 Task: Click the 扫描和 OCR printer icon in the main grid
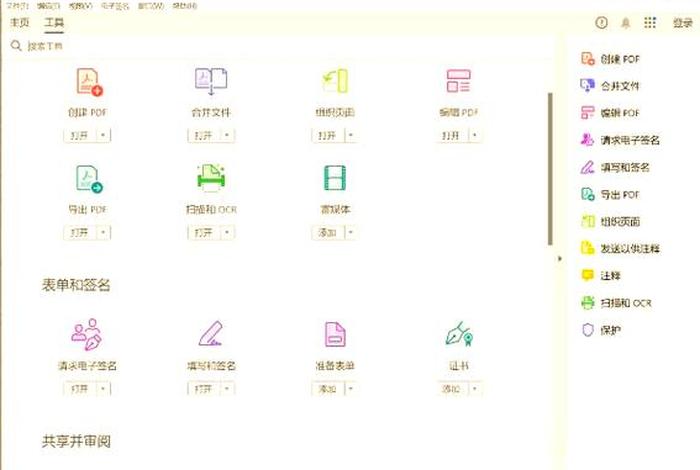pyautogui.click(x=211, y=177)
